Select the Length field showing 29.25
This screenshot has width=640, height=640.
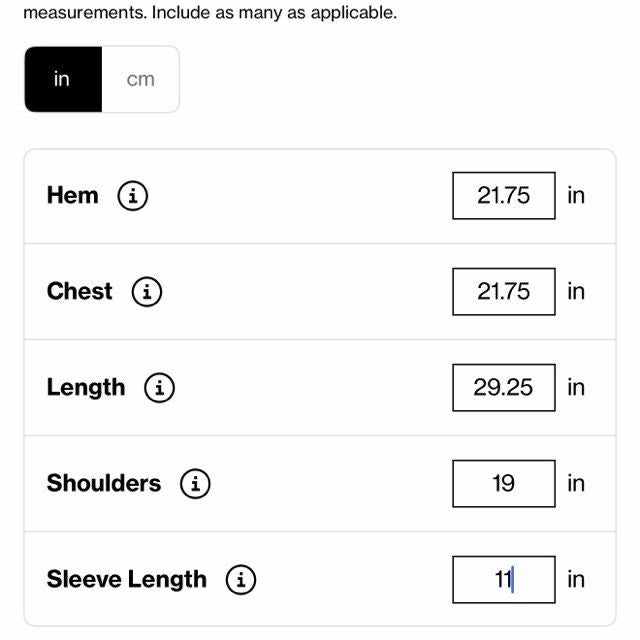click(503, 388)
